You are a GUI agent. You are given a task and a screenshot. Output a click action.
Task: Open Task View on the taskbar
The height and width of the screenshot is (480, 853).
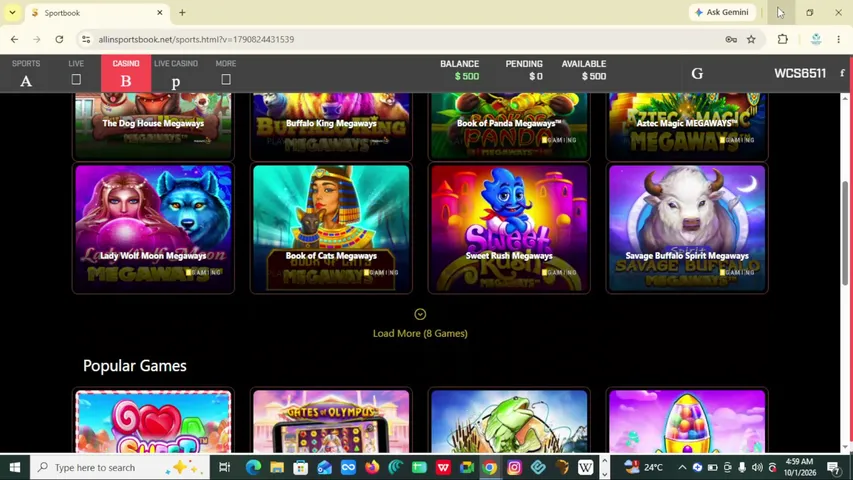click(224, 467)
